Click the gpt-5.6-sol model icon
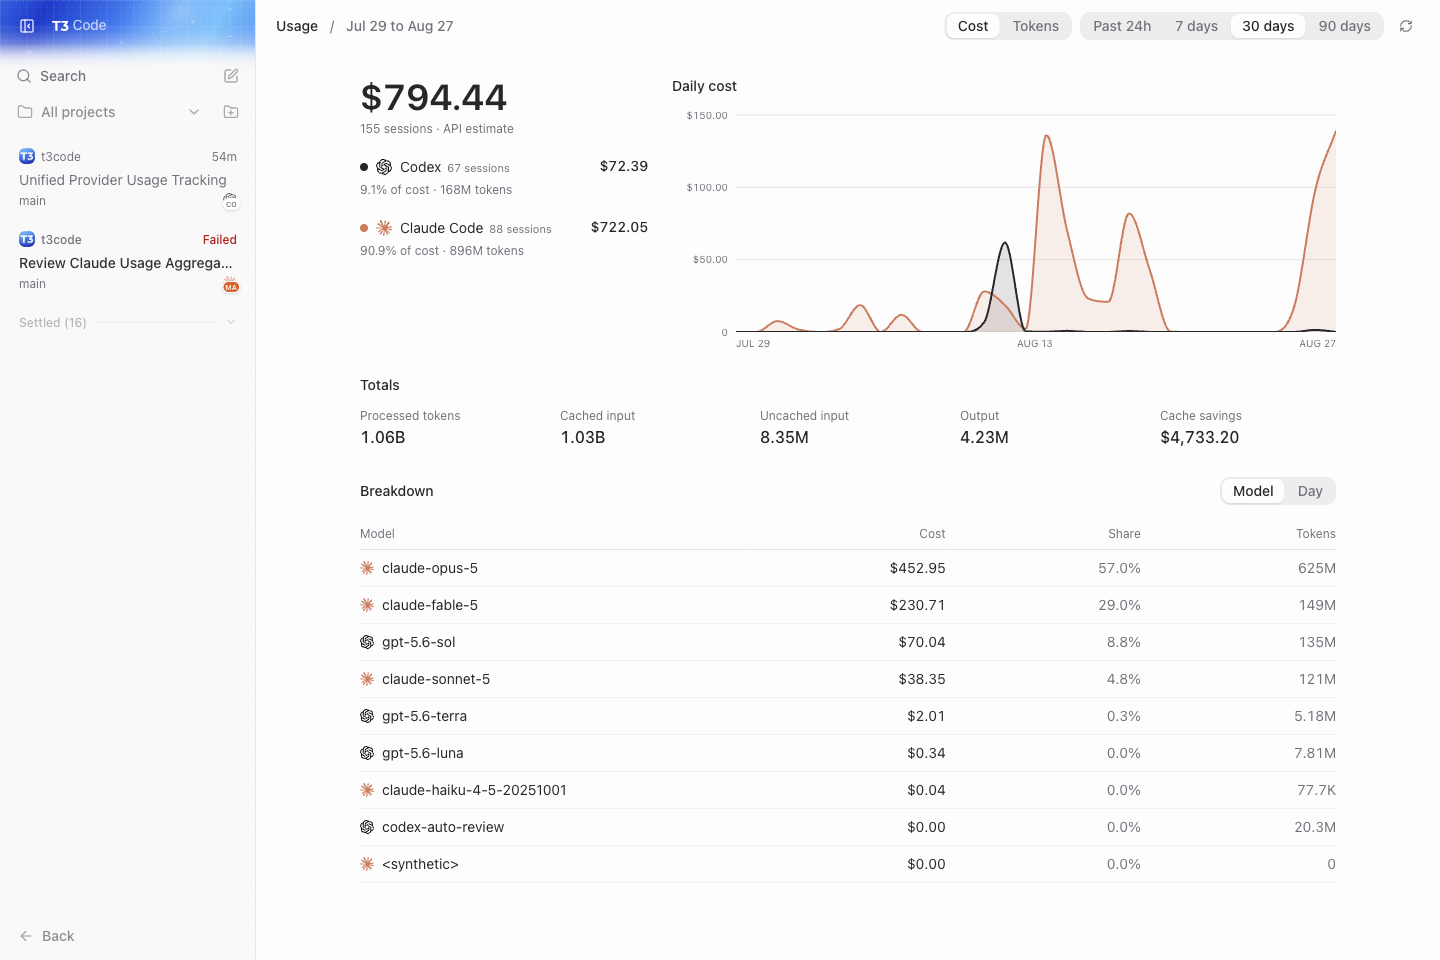Screen dimensions: 1440x960 click(367, 642)
